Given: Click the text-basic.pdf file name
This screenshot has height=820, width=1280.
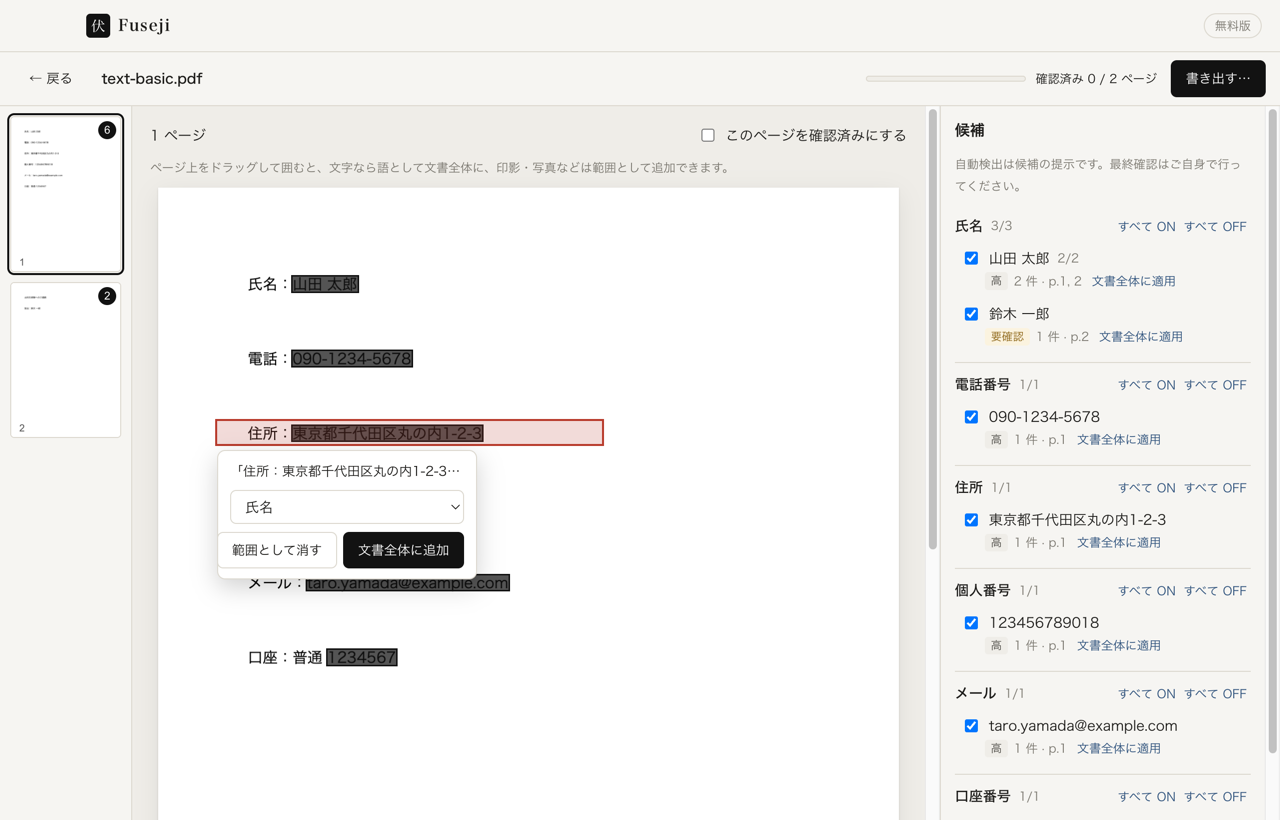Looking at the screenshot, I should [152, 78].
